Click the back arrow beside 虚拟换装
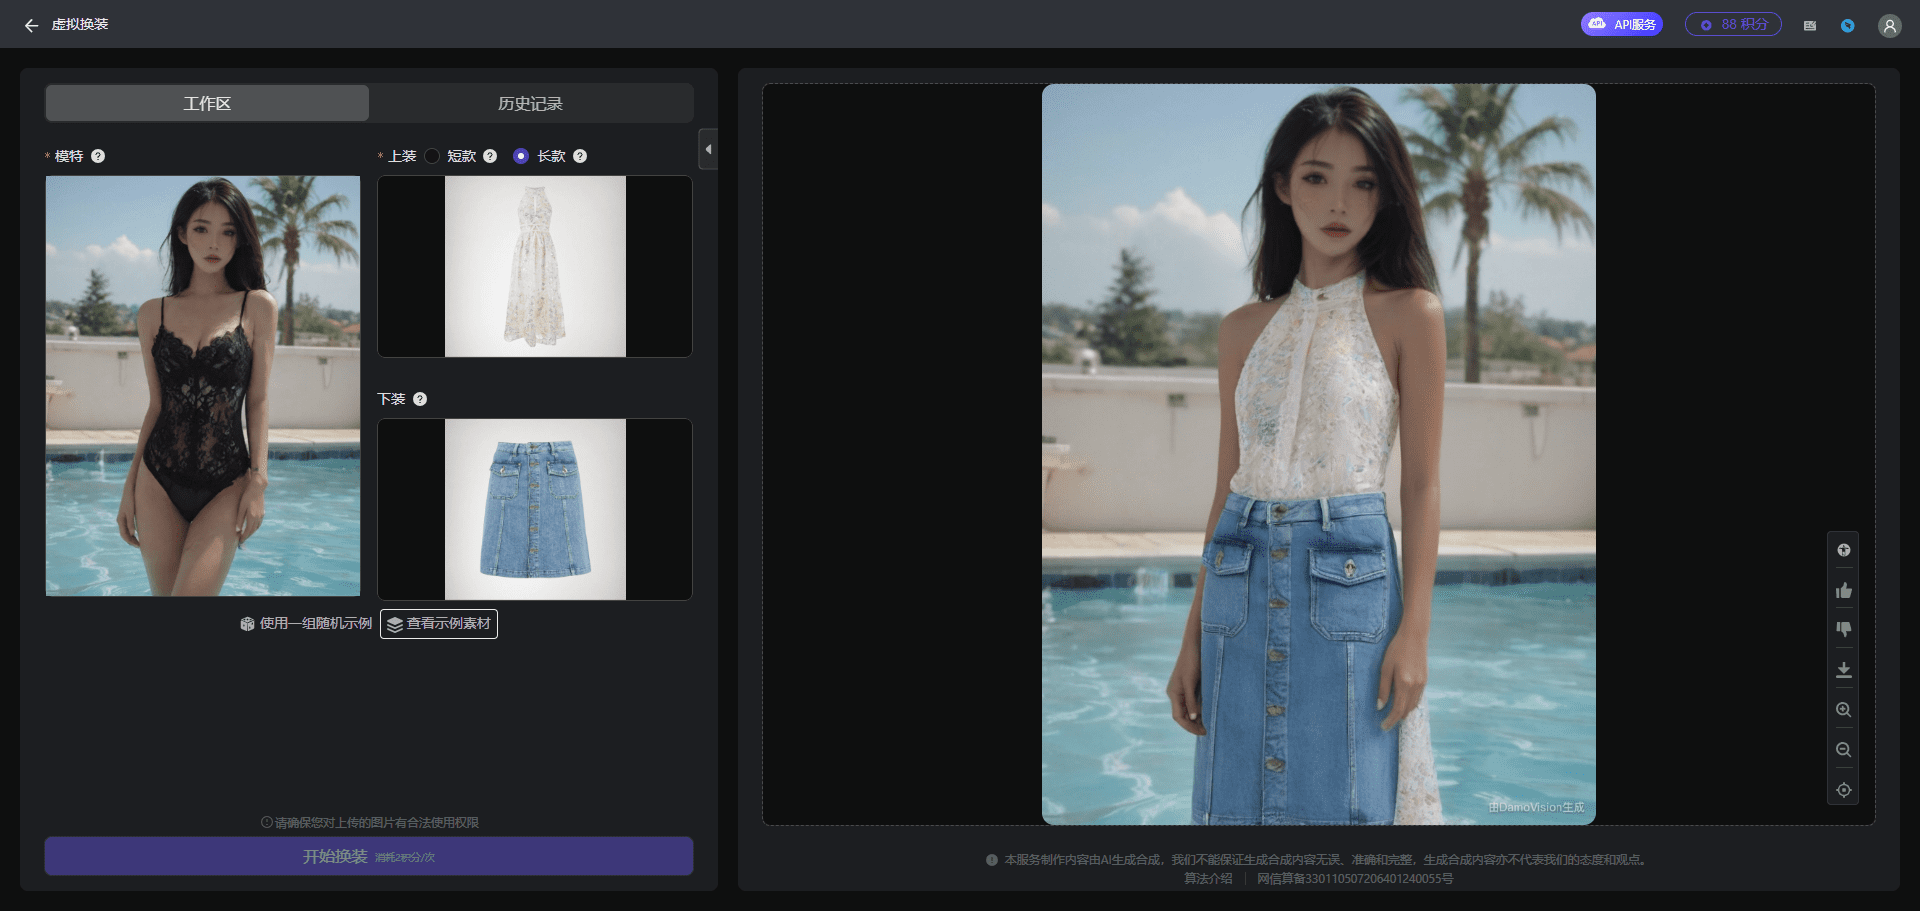This screenshot has width=1920, height=911. pyautogui.click(x=31, y=25)
